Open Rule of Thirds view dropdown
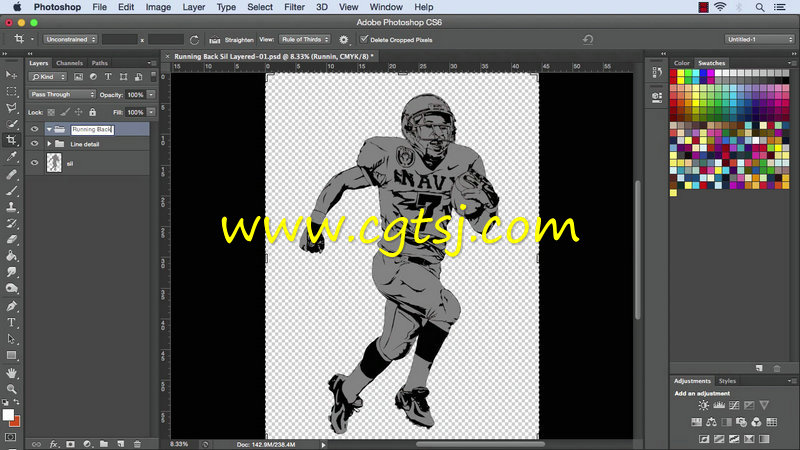800x450 pixels. click(x=305, y=39)
